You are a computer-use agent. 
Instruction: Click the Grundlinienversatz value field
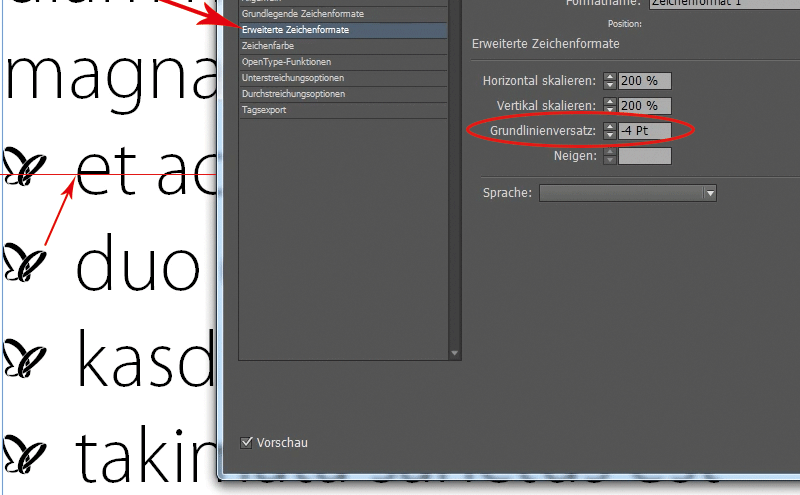(645, 131)
